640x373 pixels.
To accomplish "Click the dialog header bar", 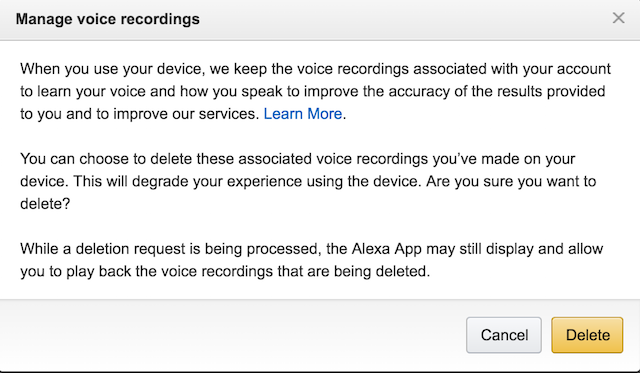I will point(320,20).
